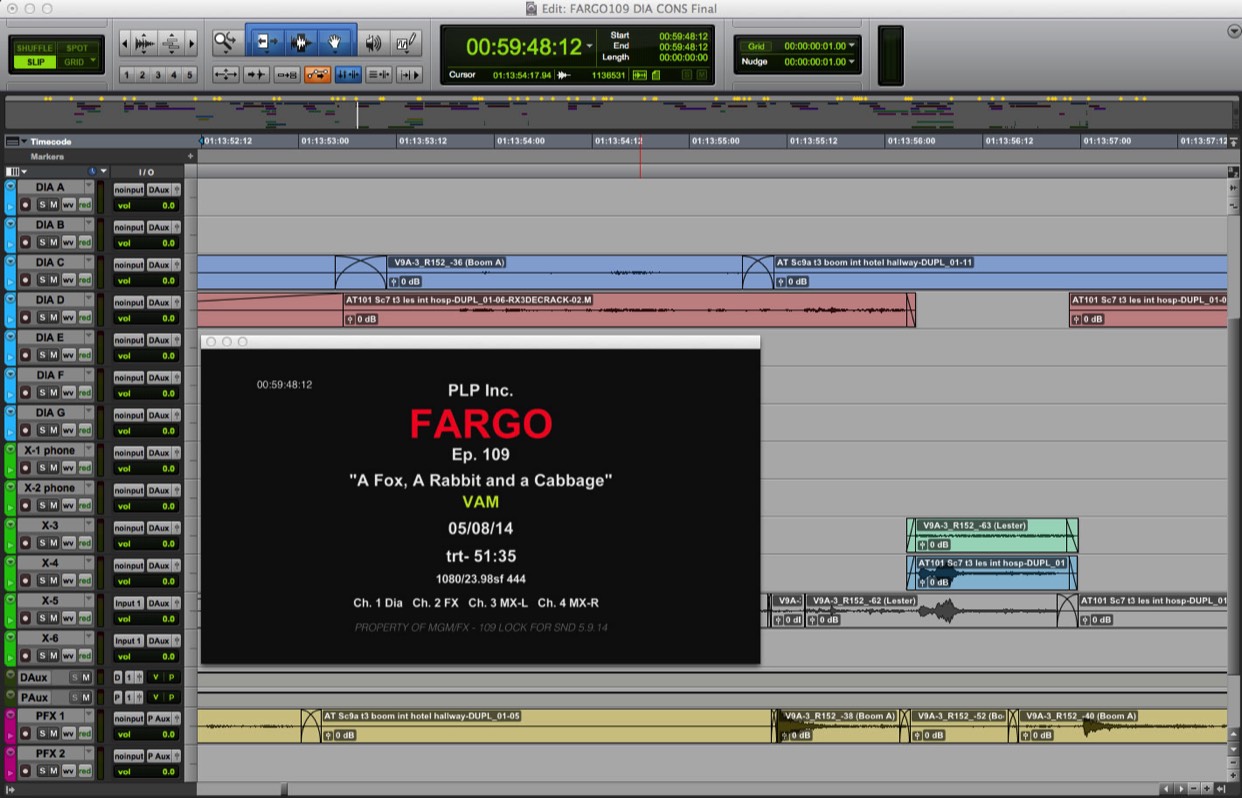
Task: Record-enable the DIA C track
Action: pyautogui.click(x=25, y=280)
